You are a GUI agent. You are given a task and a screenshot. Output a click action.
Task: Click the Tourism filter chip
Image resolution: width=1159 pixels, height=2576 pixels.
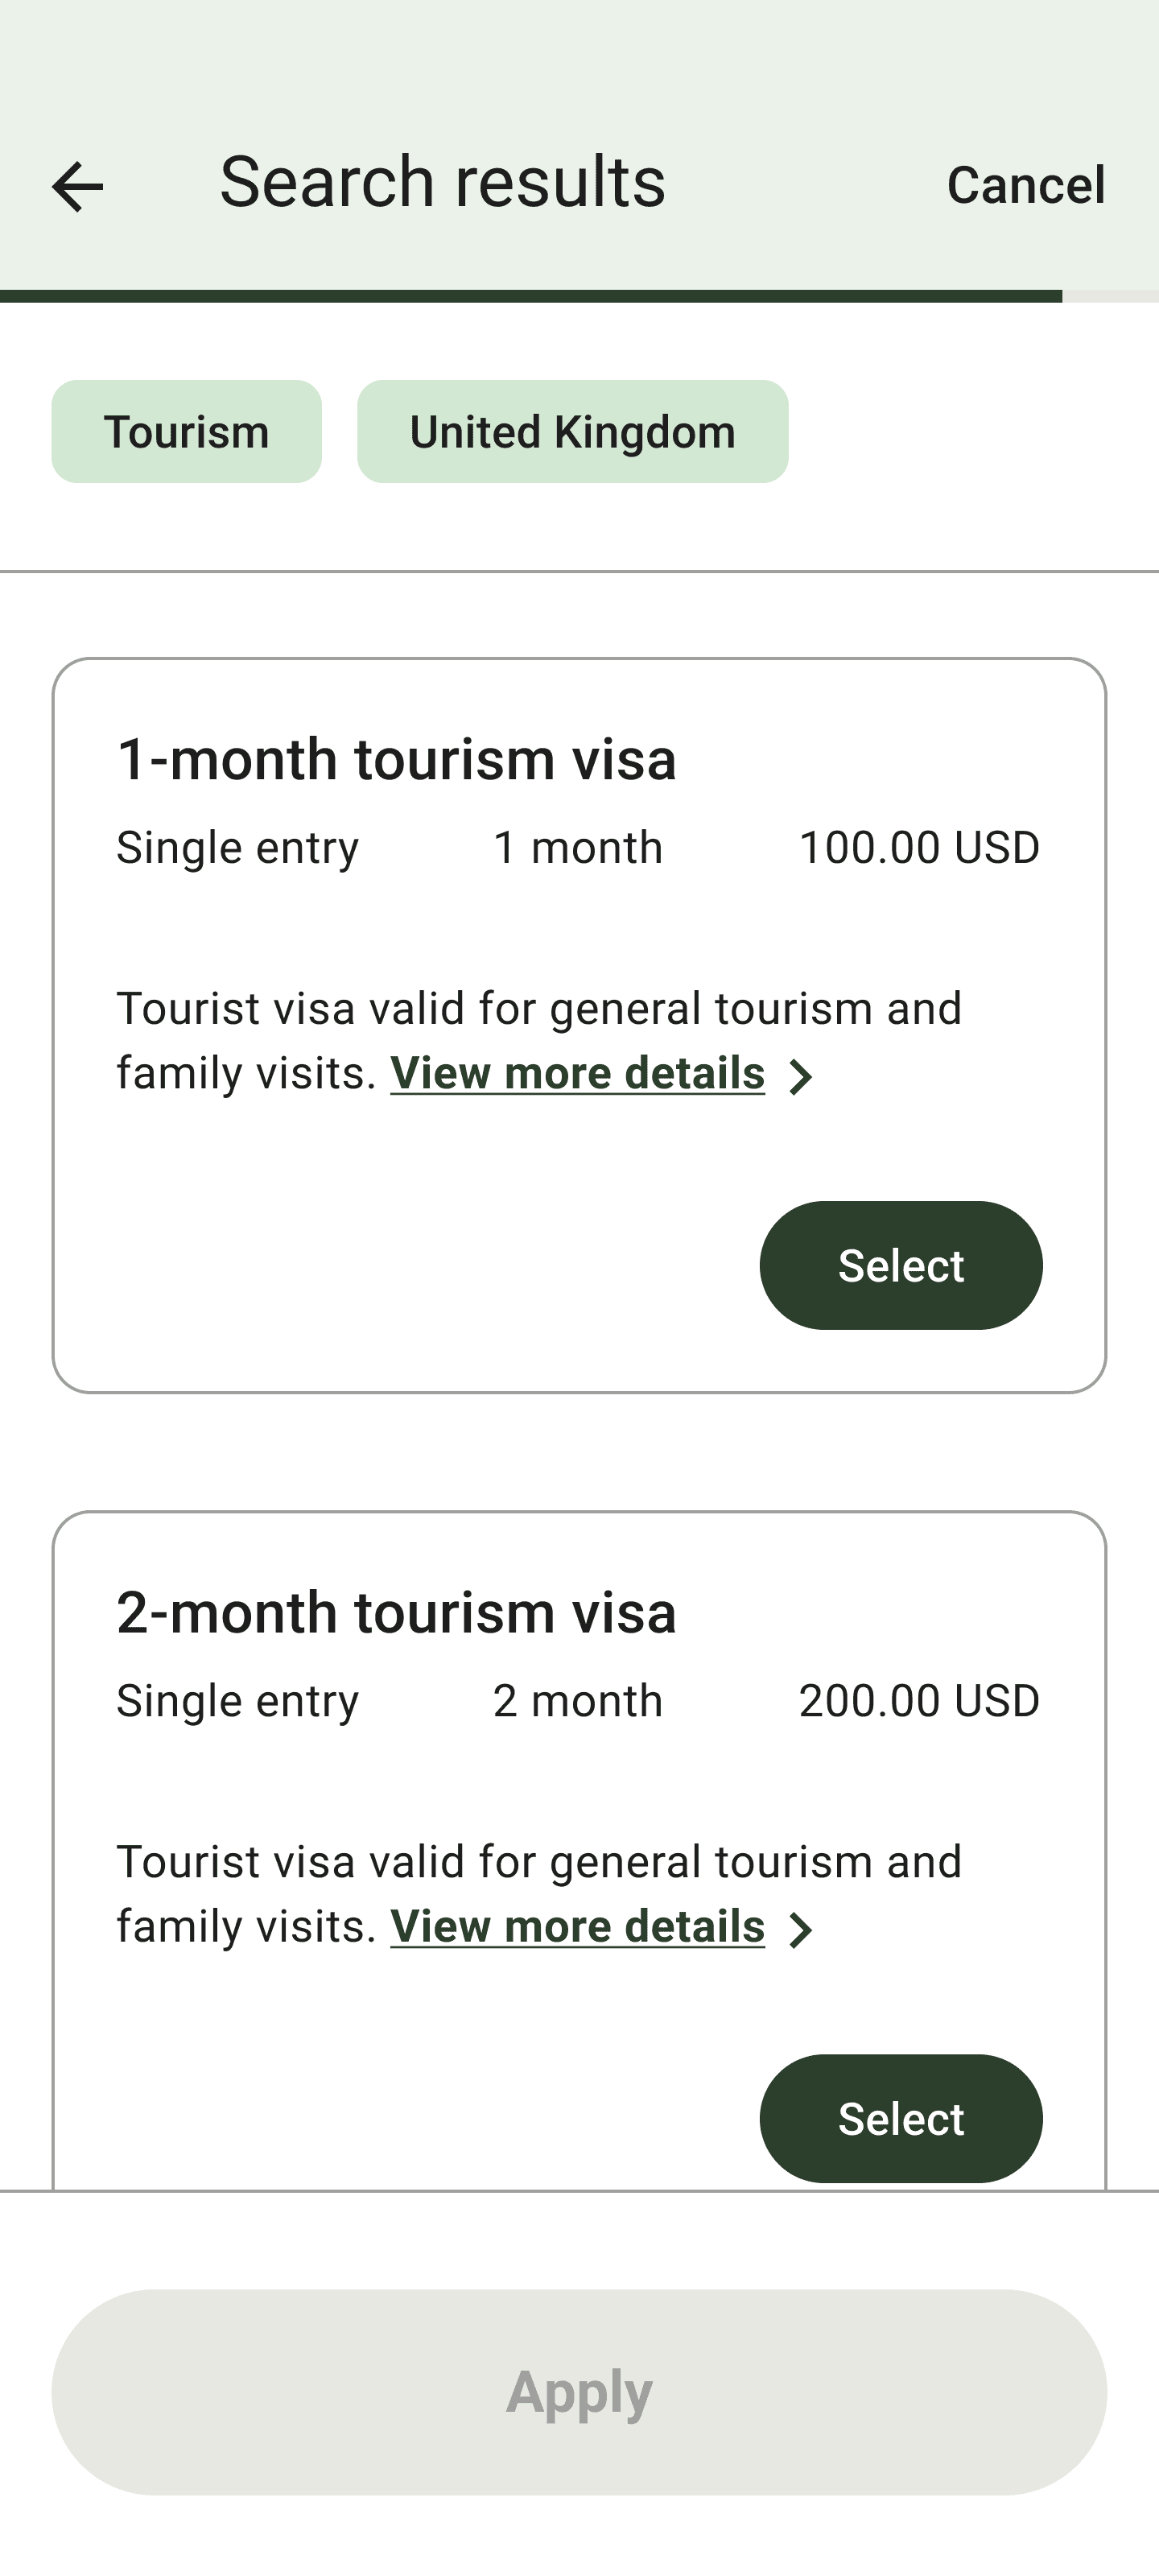[187, 432]
